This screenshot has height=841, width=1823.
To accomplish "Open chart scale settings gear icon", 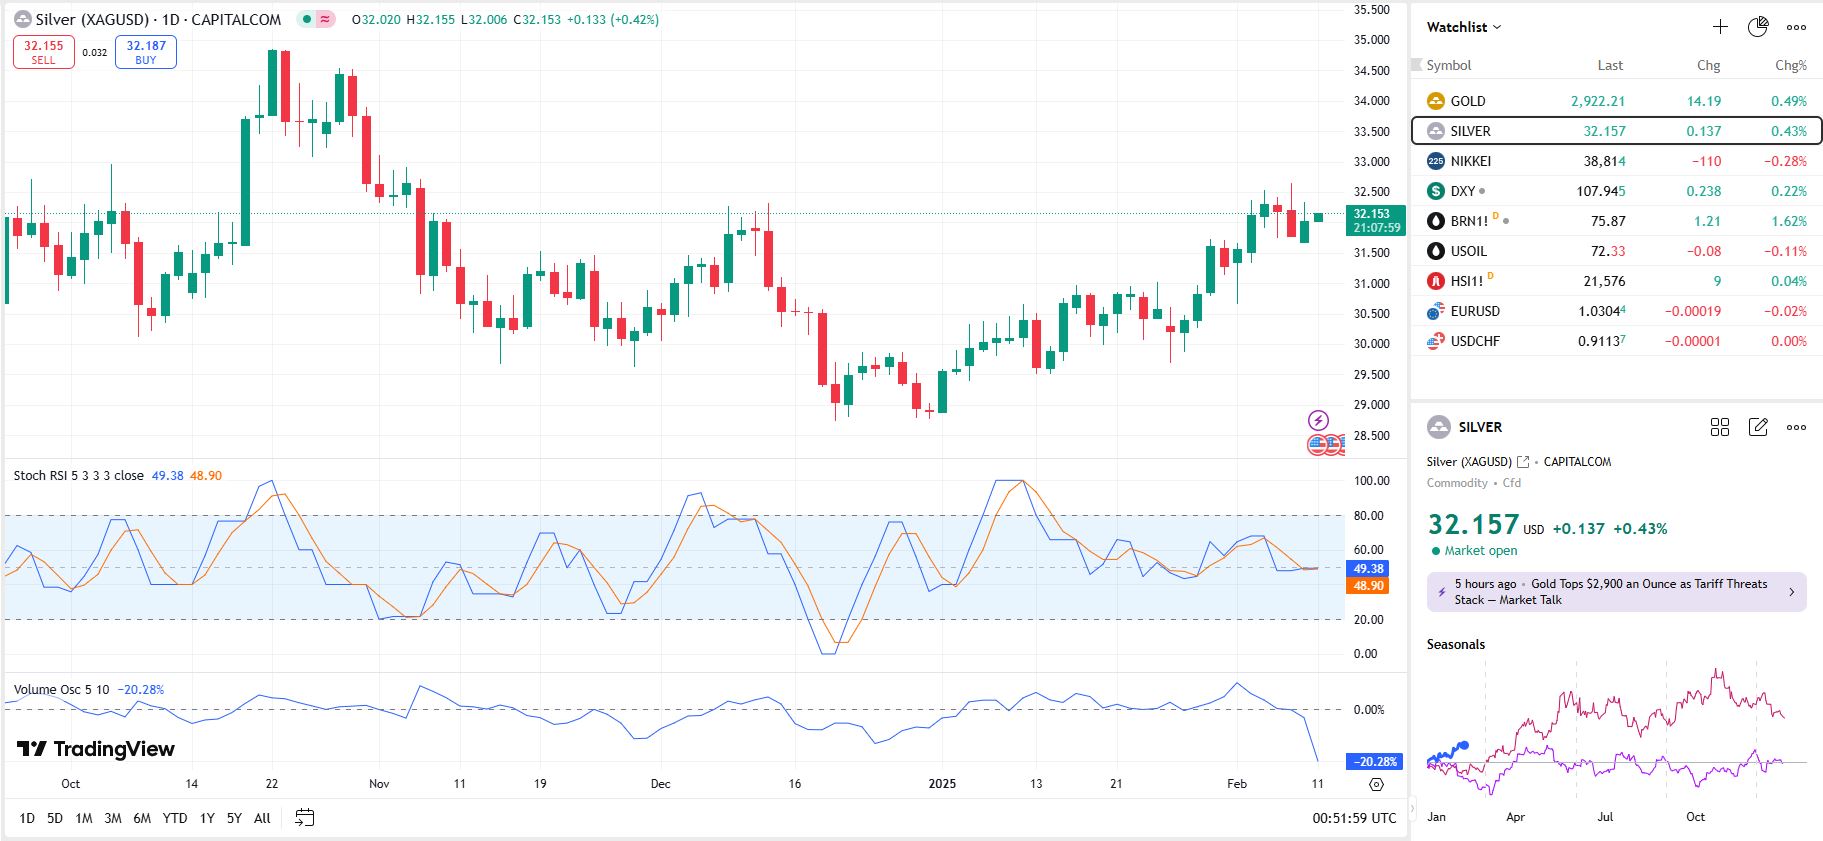I will 1377,785.
